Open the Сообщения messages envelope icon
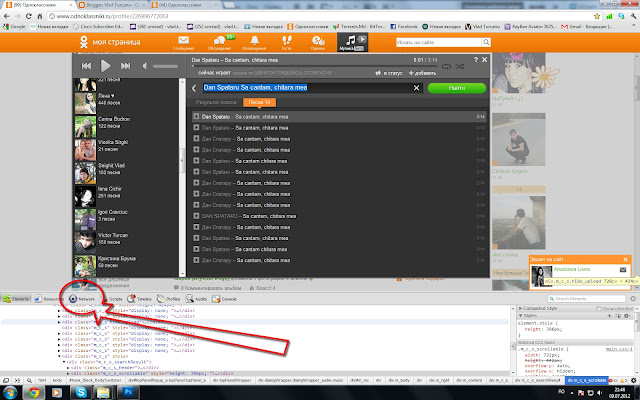Viewport: 640px width, 400px height. point(183,42)
